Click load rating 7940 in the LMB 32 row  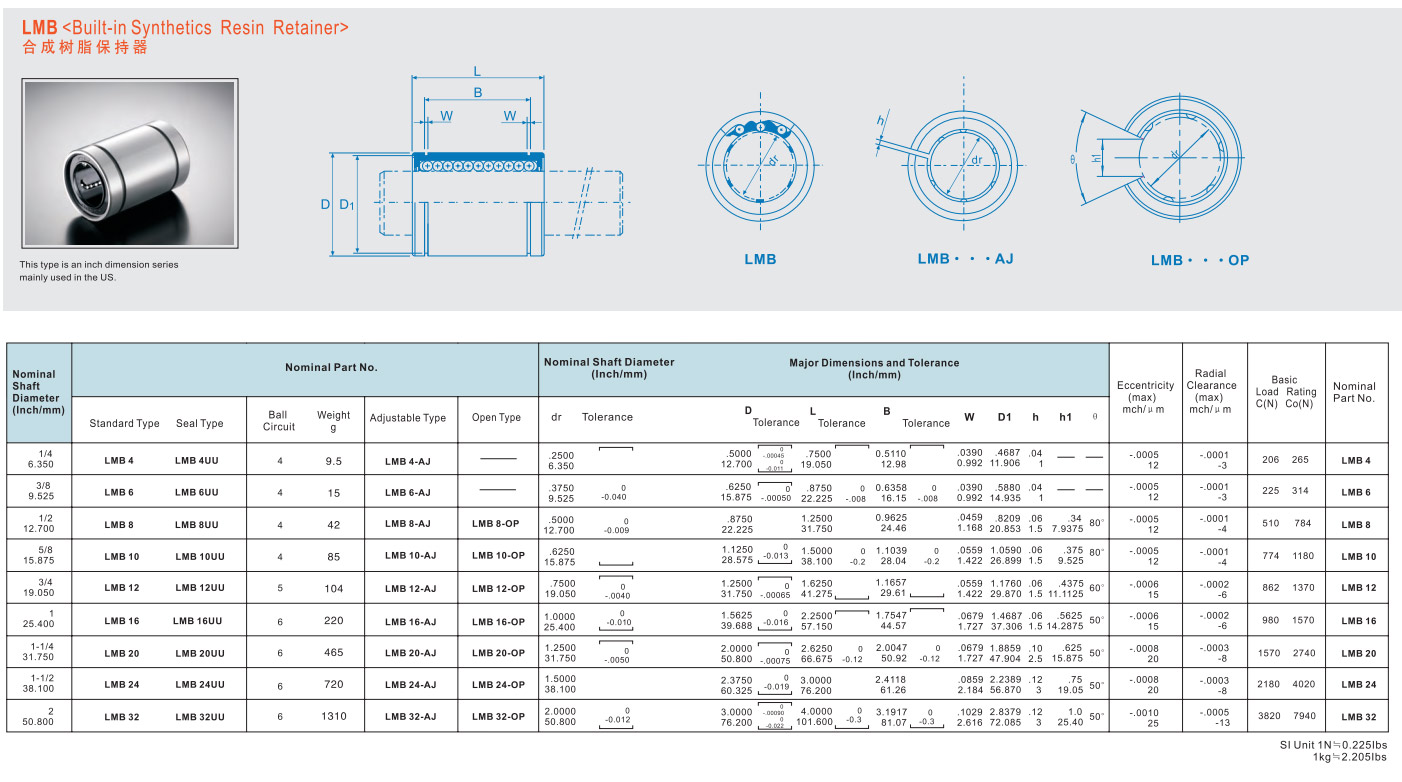coord(1303,717)
